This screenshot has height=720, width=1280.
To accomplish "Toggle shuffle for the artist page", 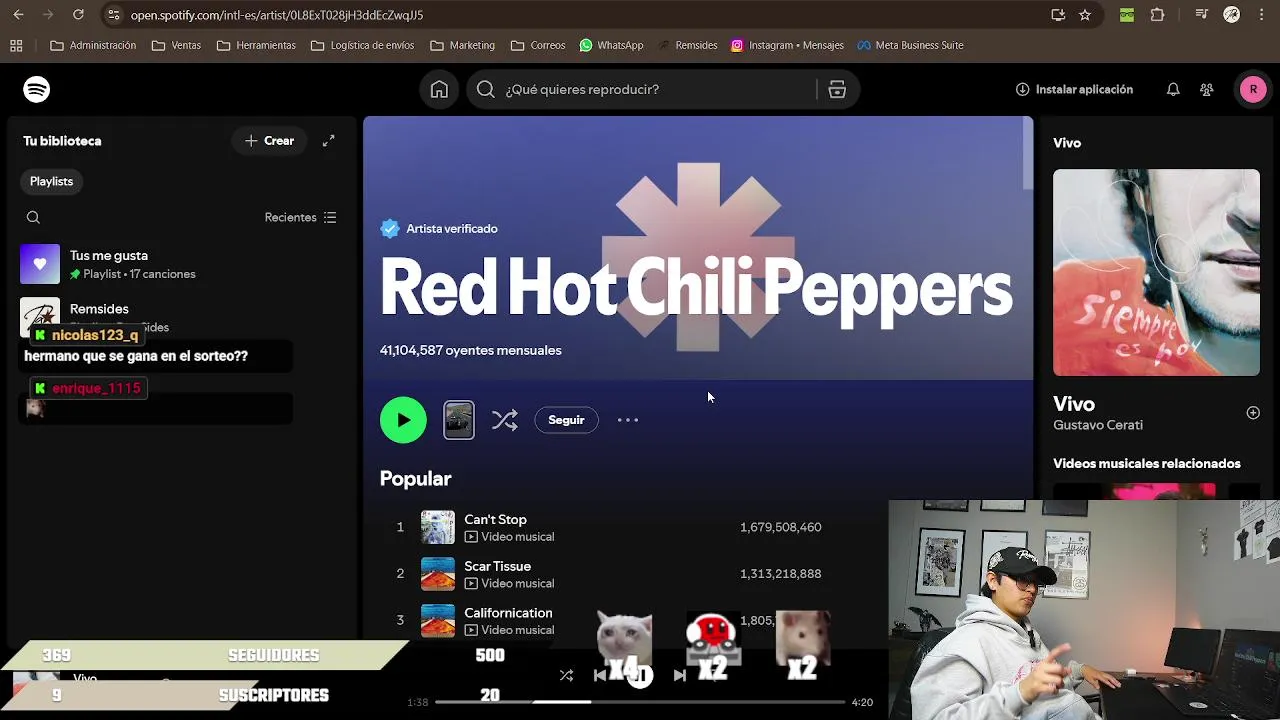I will click(504, 420).
